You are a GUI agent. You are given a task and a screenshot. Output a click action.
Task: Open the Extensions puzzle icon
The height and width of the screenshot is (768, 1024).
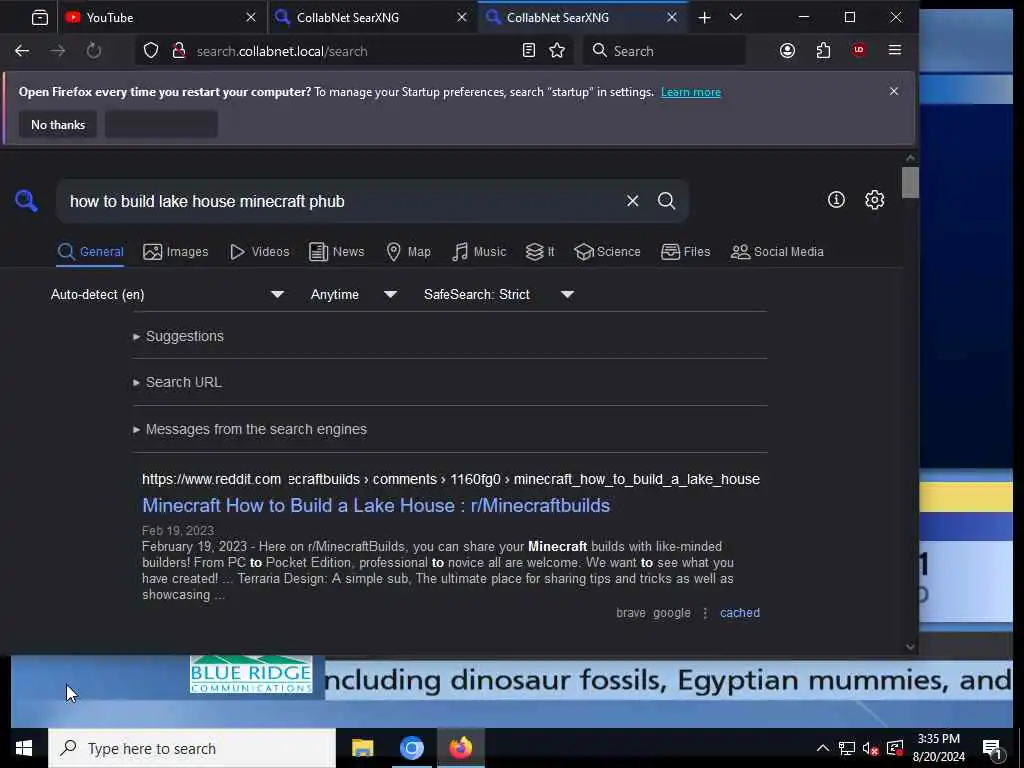tap(824, 50)
